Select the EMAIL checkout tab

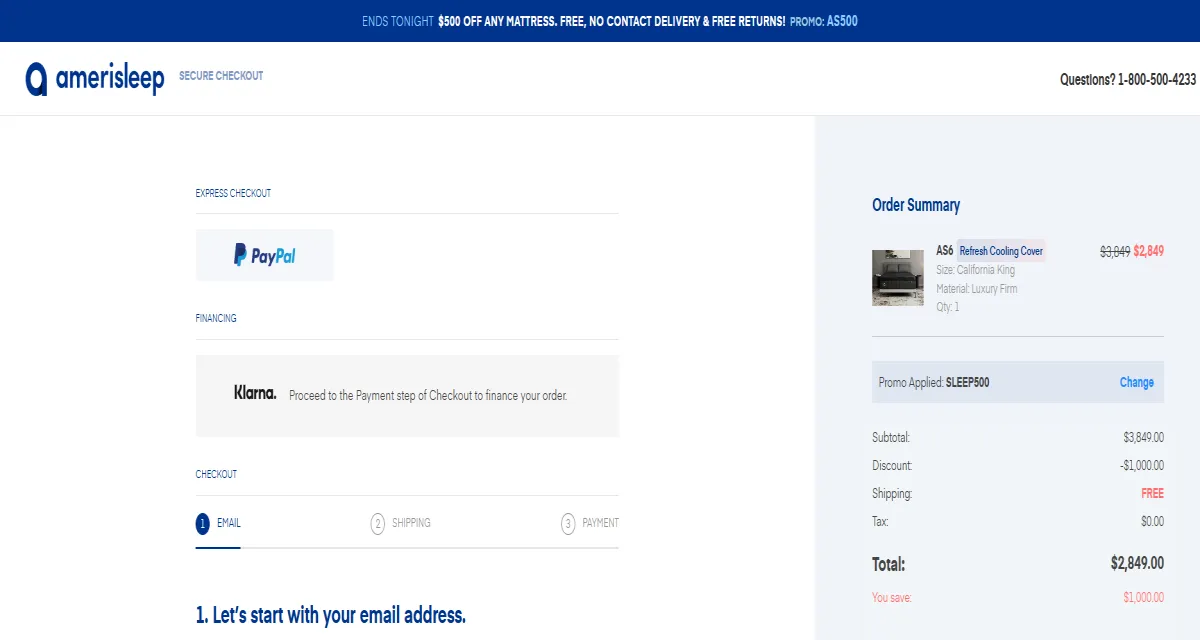228,522
